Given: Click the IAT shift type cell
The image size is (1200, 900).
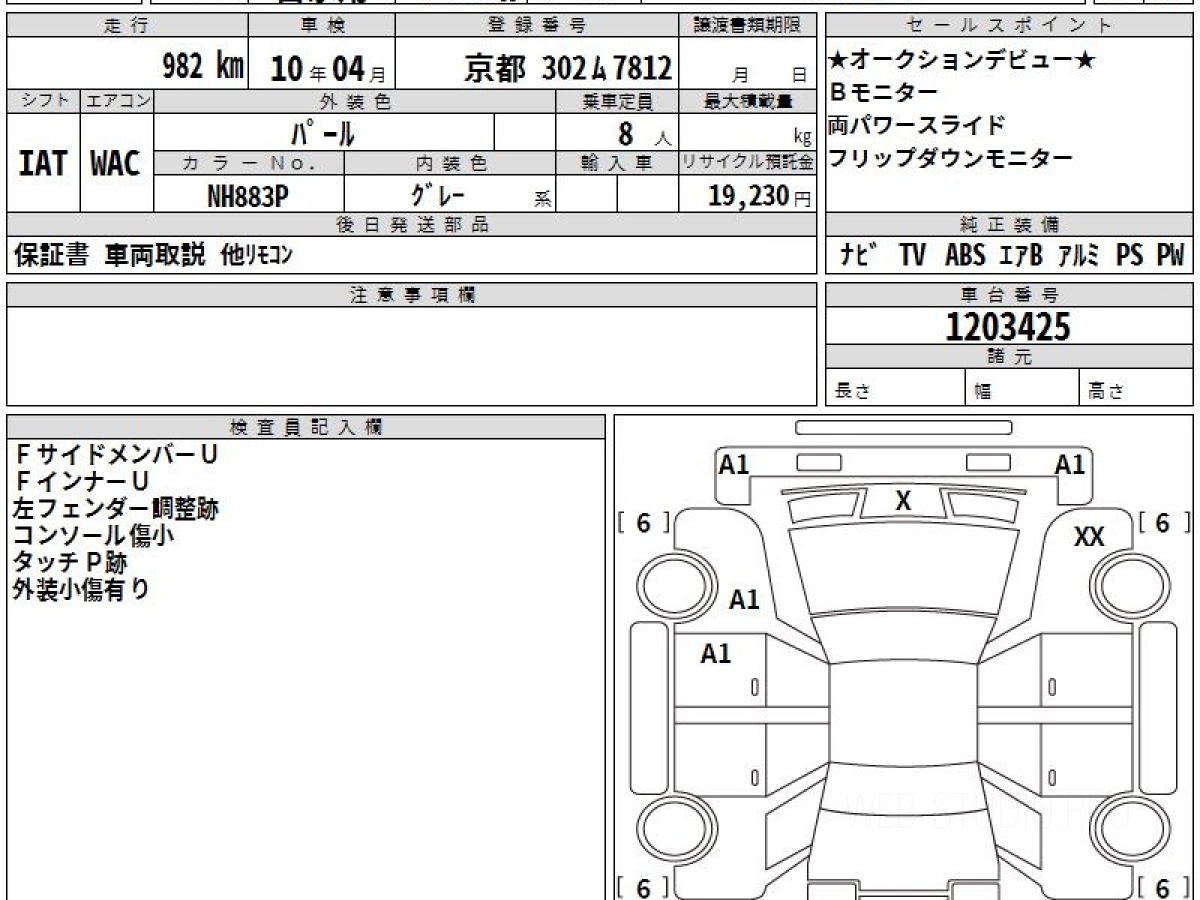Looking at the screenshot, I should tap(43, 164).
